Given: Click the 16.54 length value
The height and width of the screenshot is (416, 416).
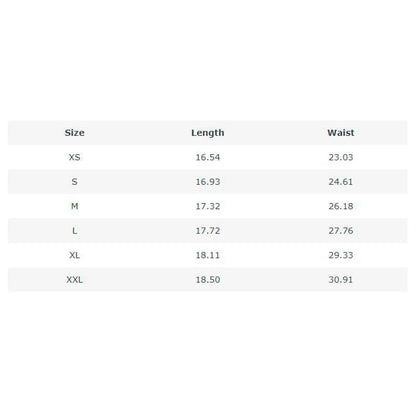Looking at the screenshot, I should (208, 157).
